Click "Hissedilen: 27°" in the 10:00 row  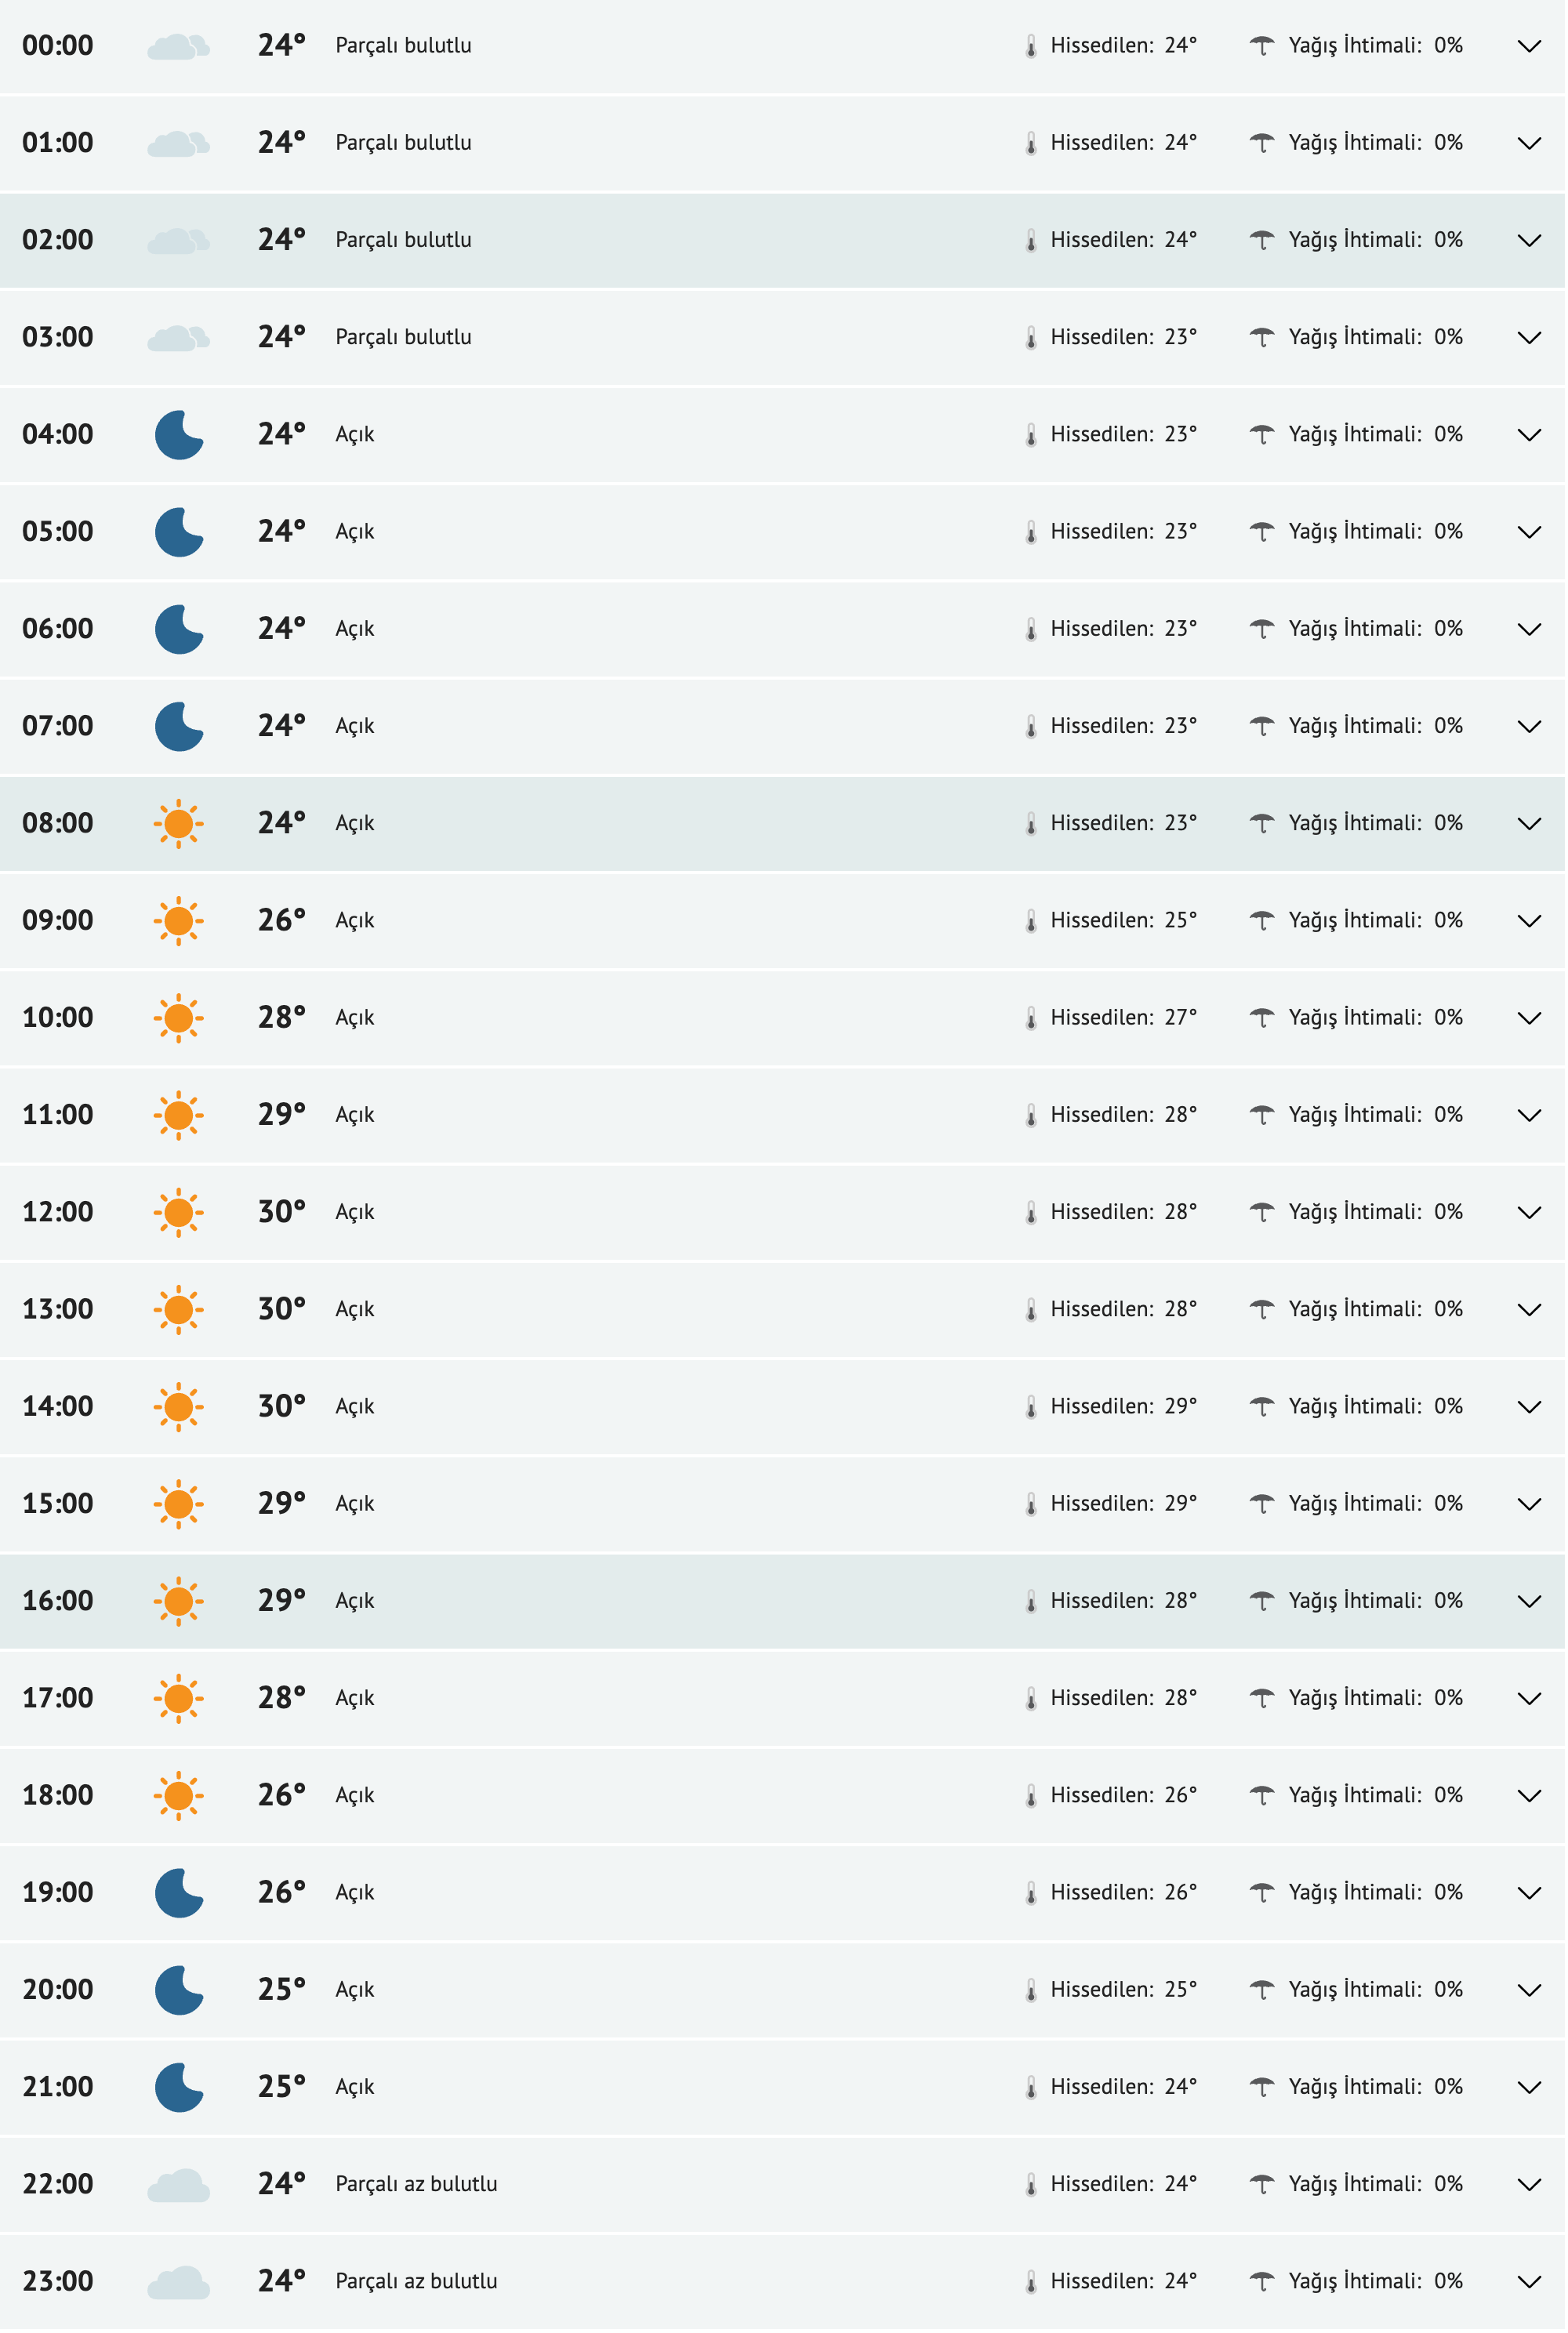click(1123, 1018)
